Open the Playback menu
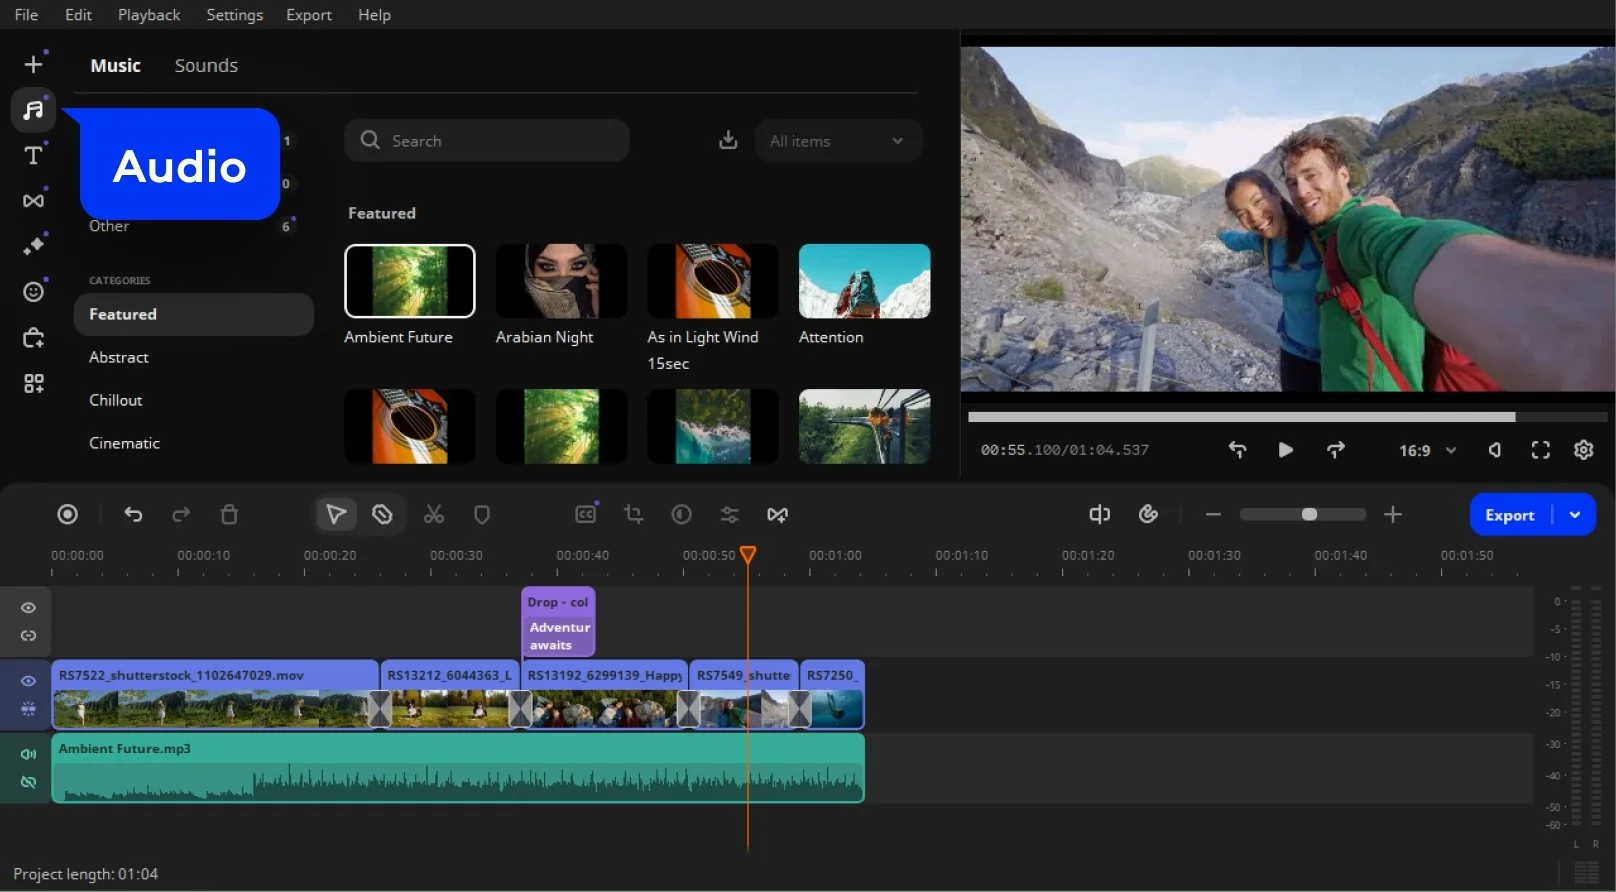This screenshot has height=892, width=1616. (149, 15)
